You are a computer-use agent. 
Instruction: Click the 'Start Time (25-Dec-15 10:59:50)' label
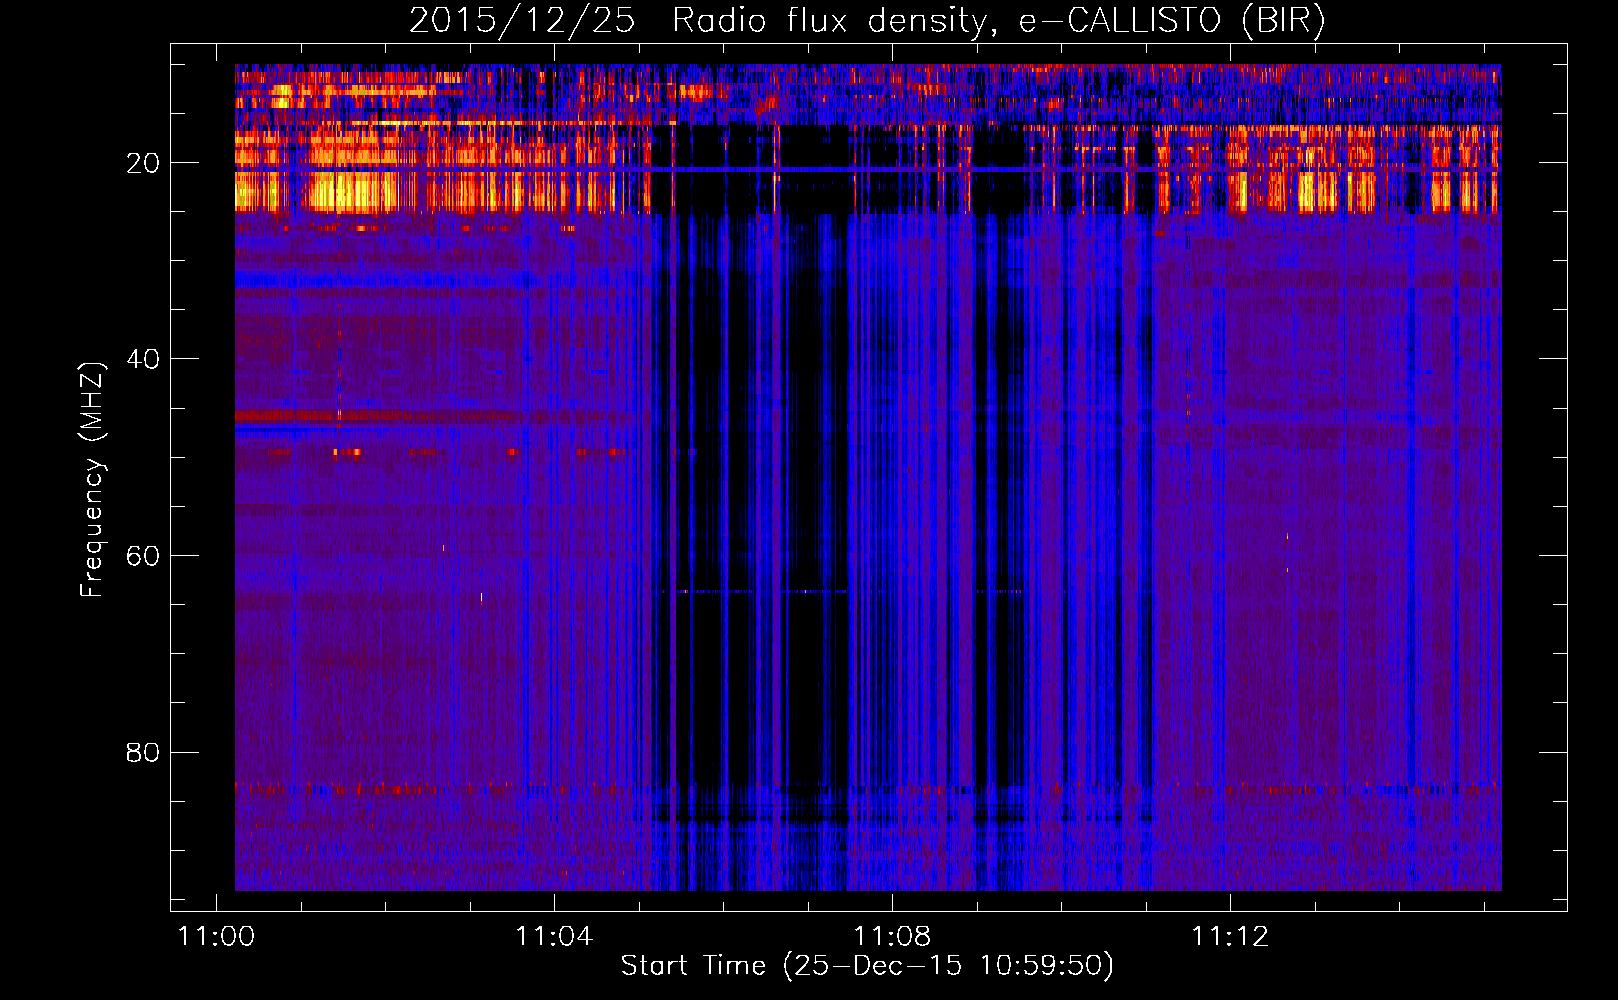867,966
